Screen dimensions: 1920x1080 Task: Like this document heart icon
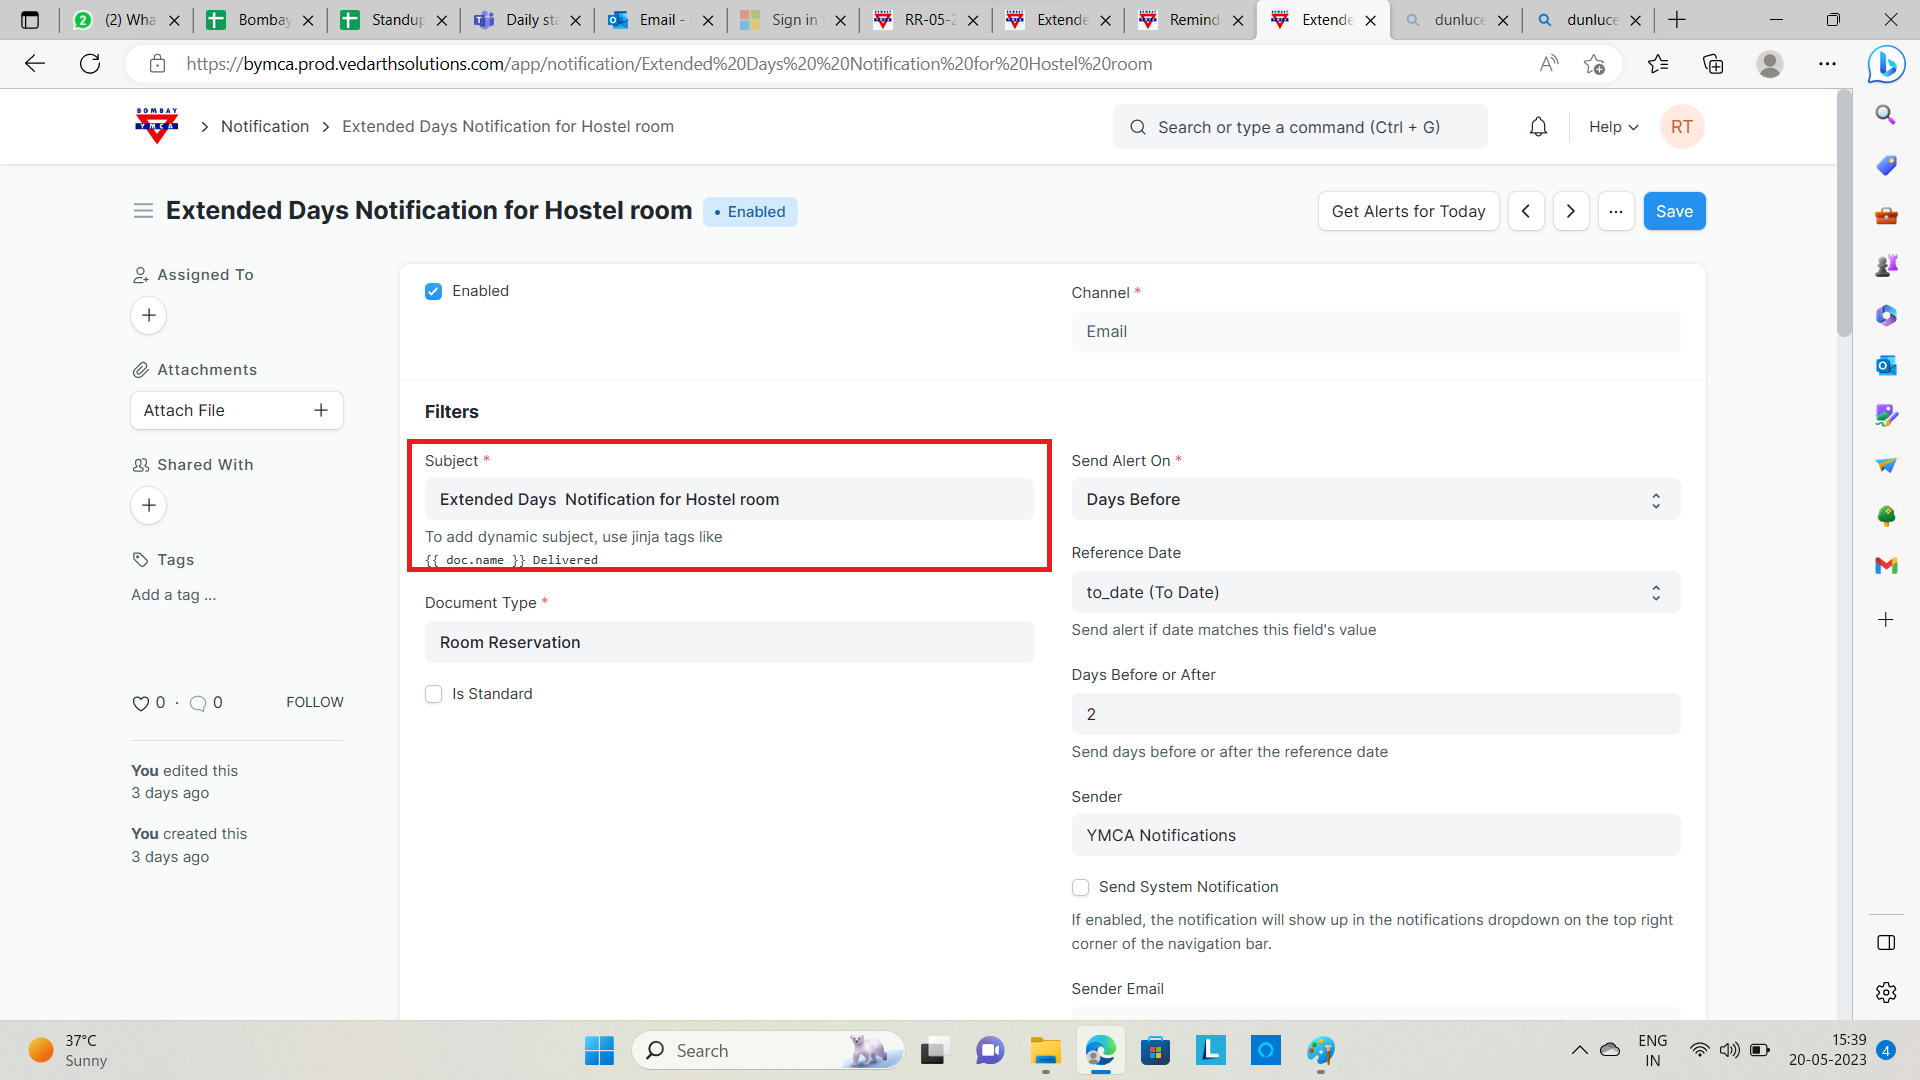140,703
